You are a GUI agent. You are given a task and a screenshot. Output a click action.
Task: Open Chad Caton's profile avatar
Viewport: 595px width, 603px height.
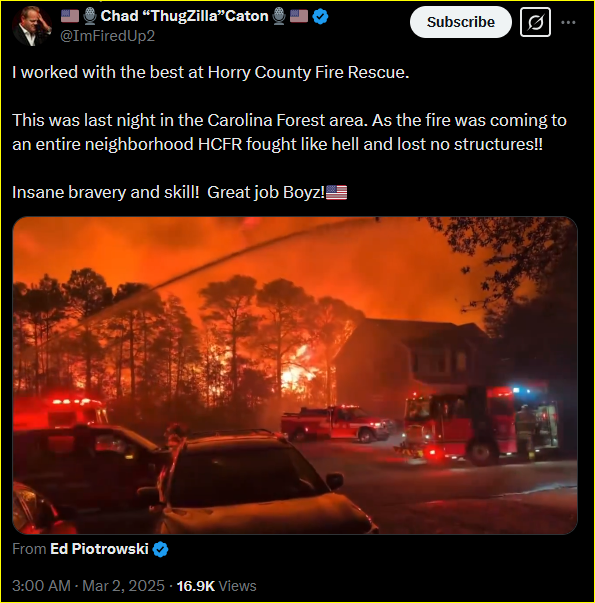click(32, 26)
